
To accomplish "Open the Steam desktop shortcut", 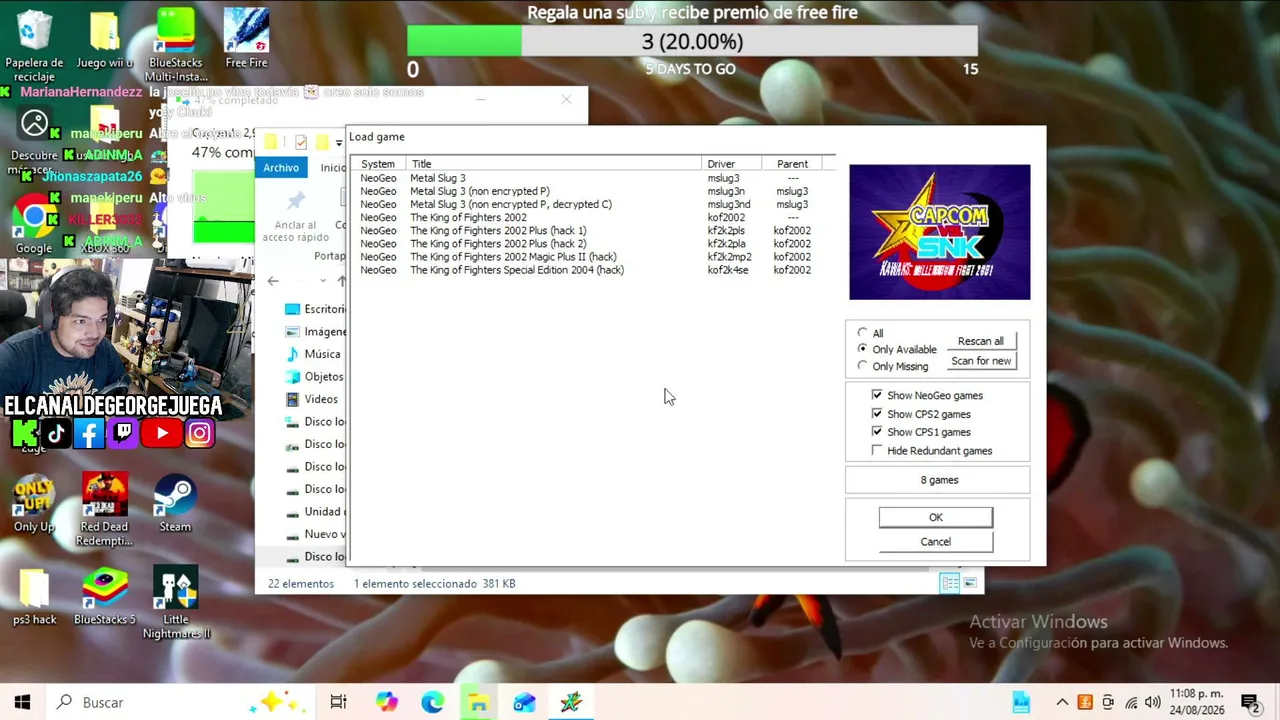I will pyautogui.click(x=175, y=503).
